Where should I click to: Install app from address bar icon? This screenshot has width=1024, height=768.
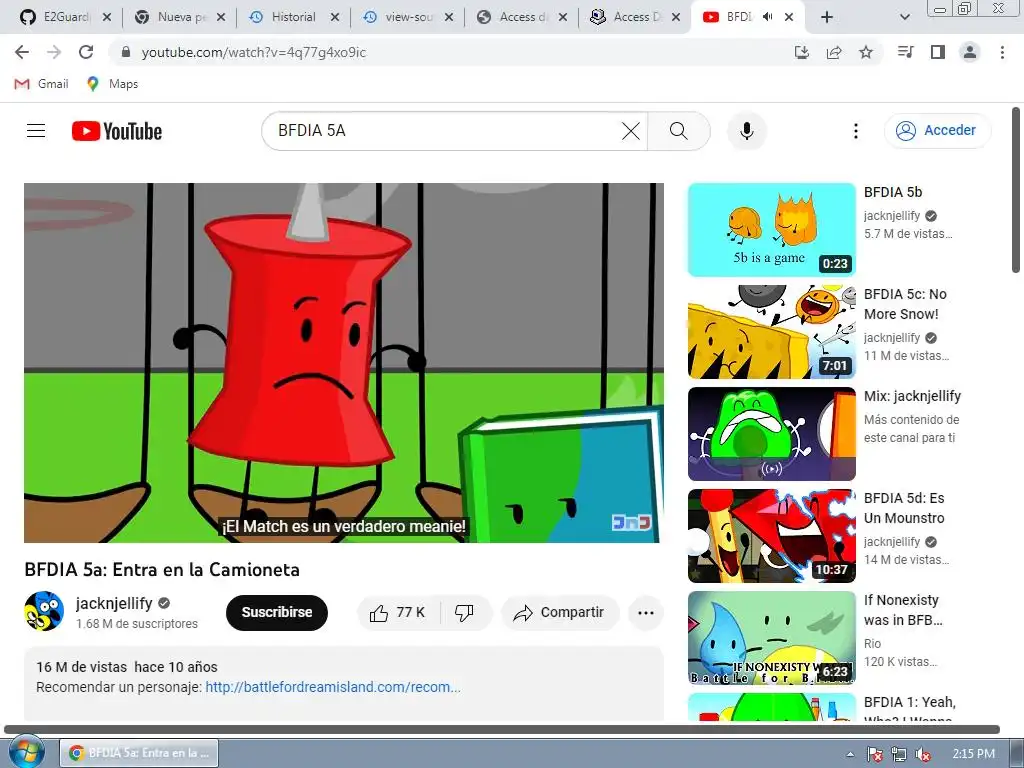pyautogui.click(x=801, y=52)
